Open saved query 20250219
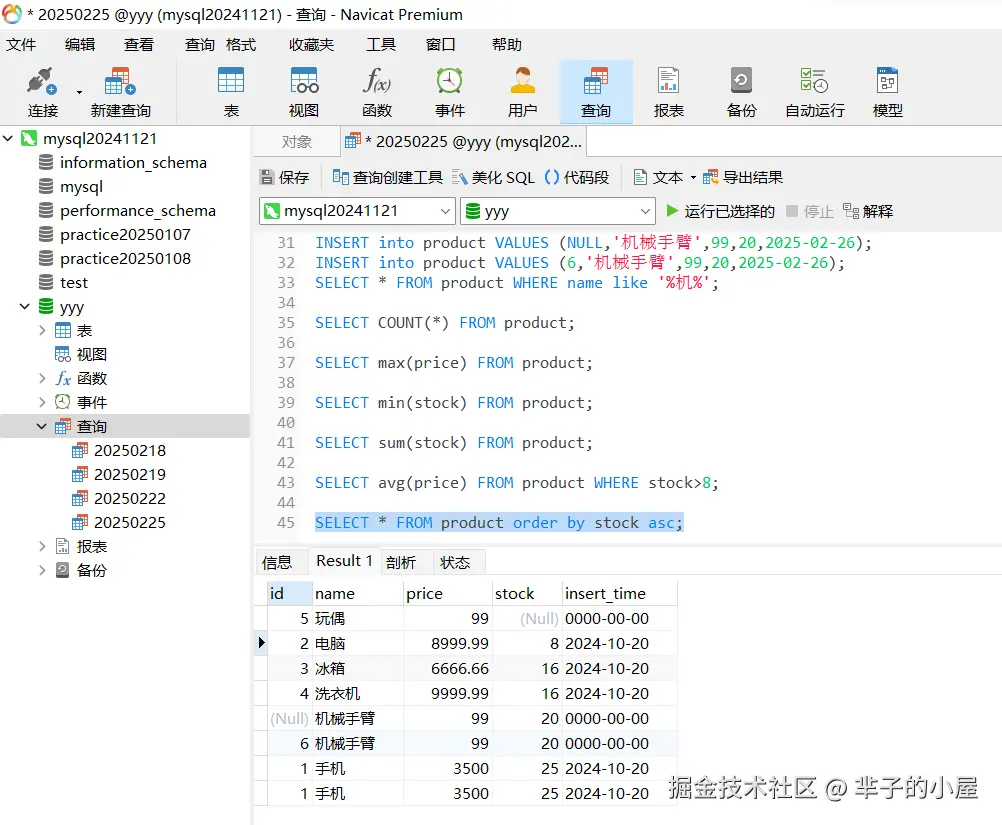 130,474
